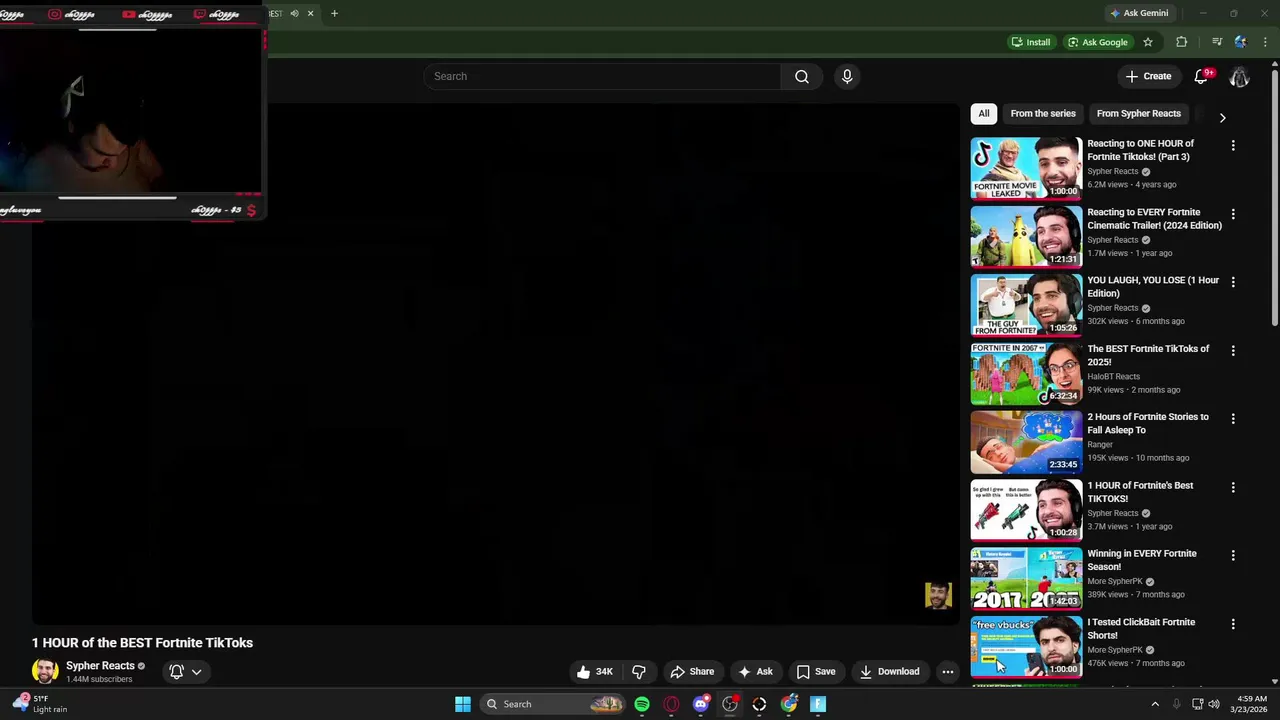
Task: Open Chrome from the taskbar
Action: (x=789, y=704)
